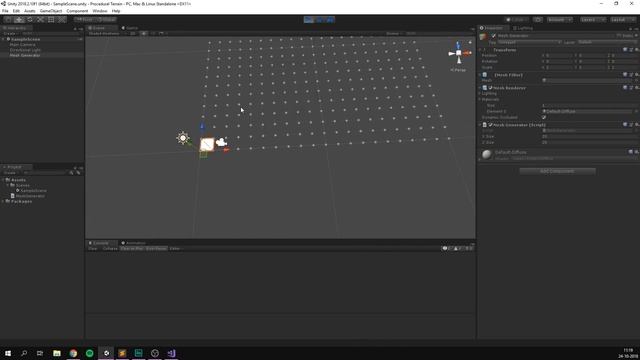The width and height of the screenshot is (640, 360).
Task: Switch to the Lighting tab beside Inspector
Action: tap(523, 28)
